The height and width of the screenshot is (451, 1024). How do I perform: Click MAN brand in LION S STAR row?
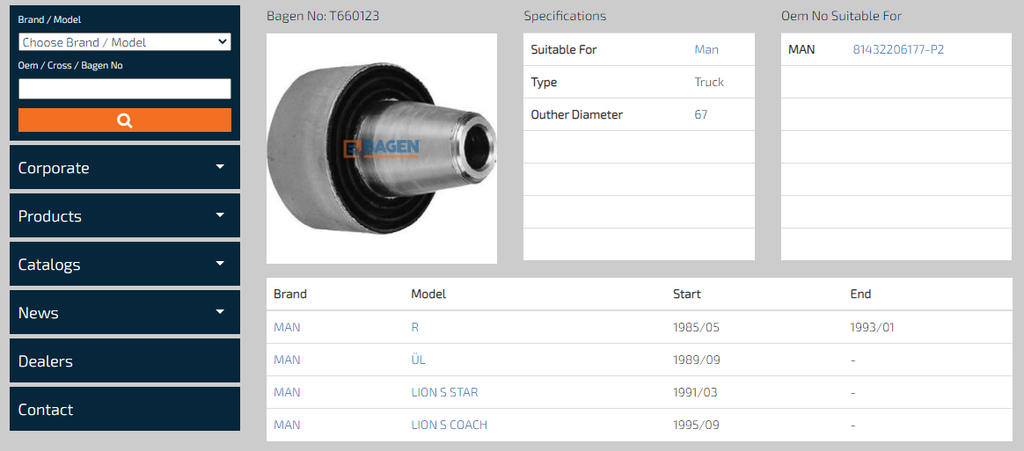(x=287, y=392)
